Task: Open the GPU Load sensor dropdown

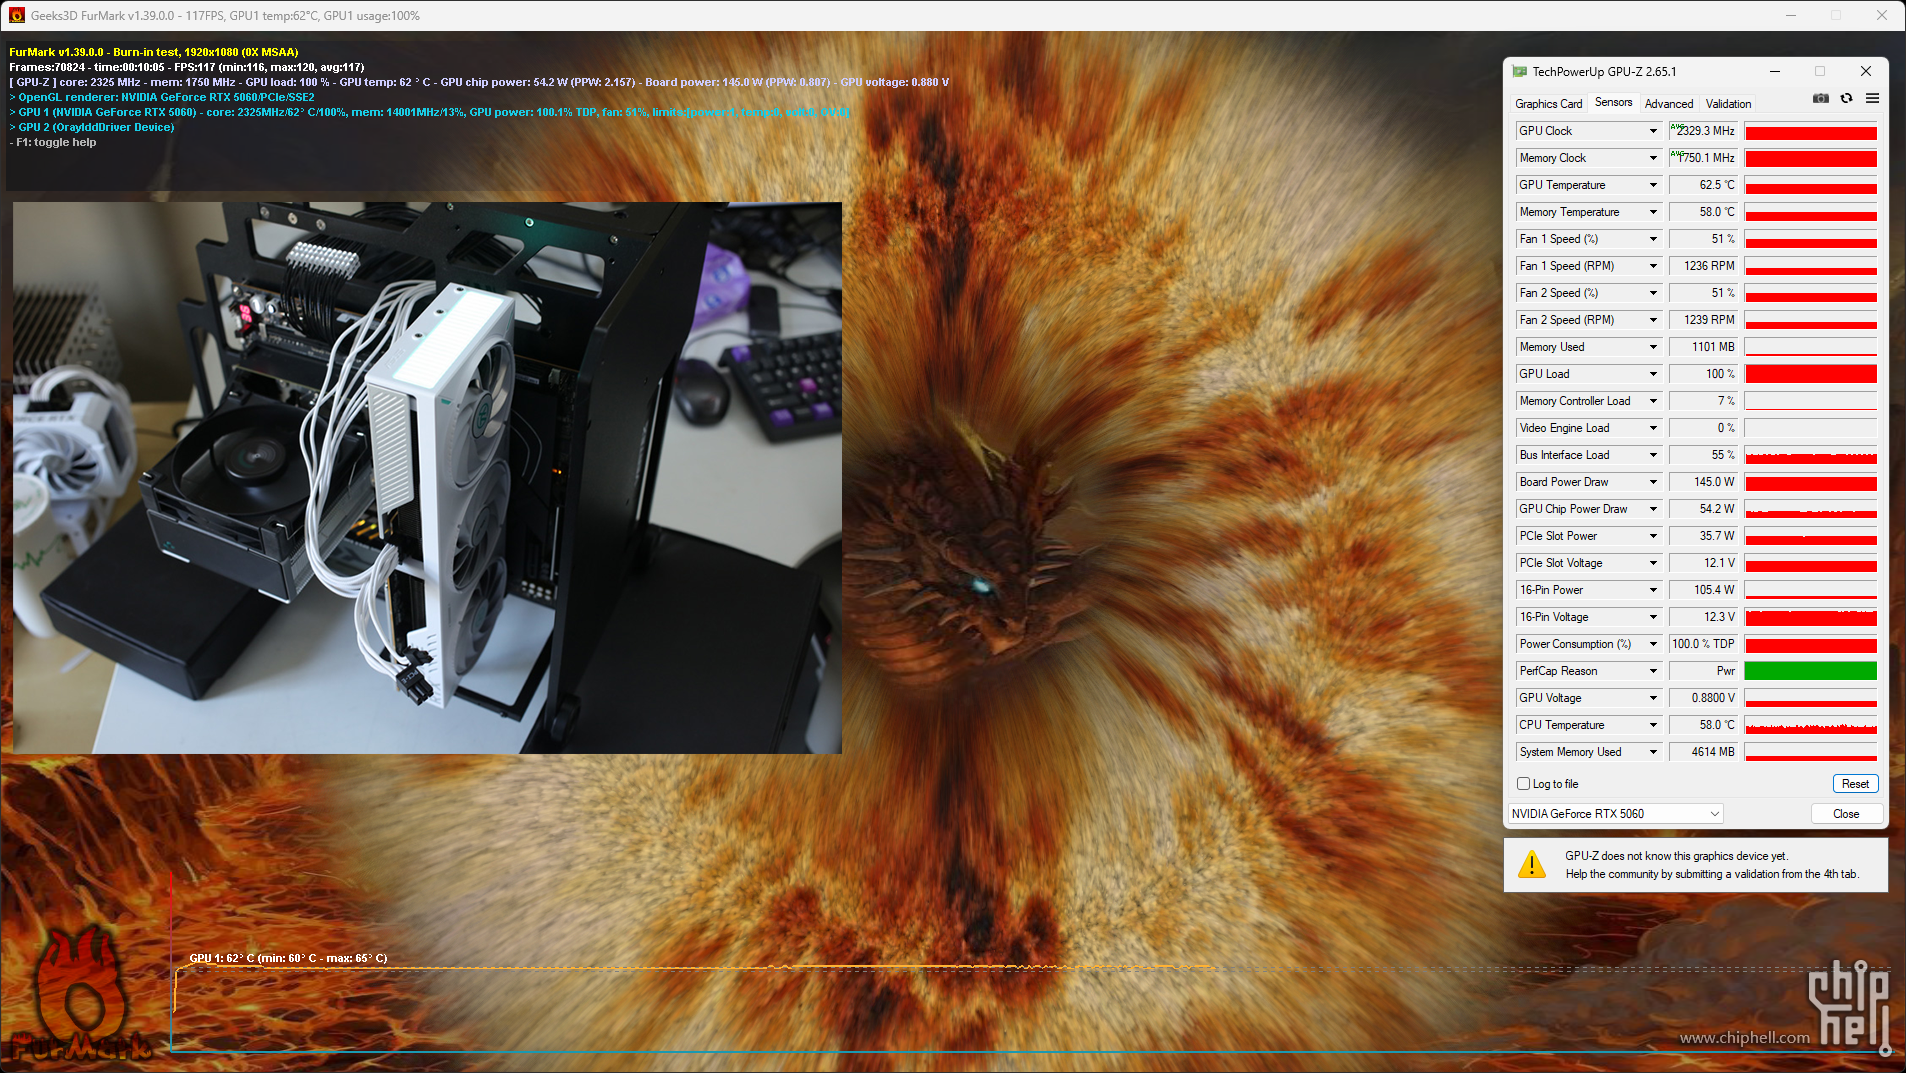Action: (1653, 374)
